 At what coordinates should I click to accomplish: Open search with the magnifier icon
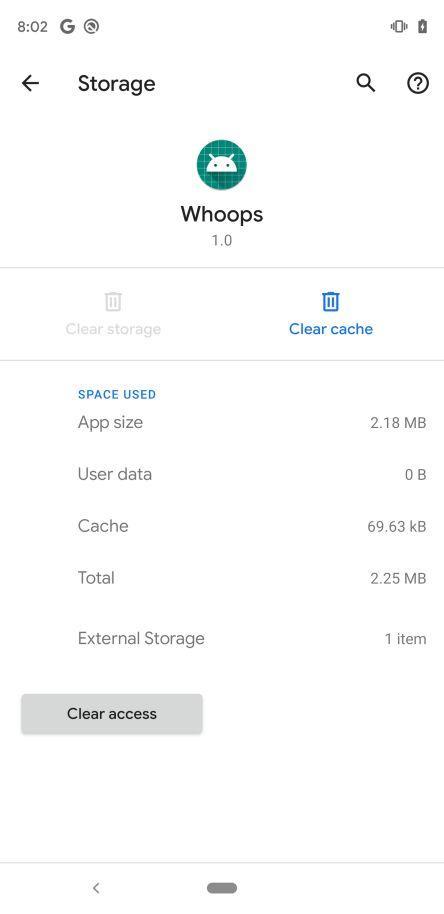366,83
